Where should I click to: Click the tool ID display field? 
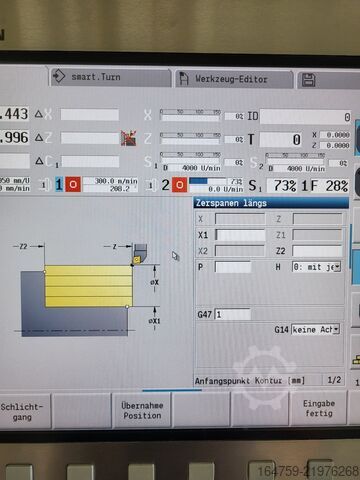click(305, 117)
